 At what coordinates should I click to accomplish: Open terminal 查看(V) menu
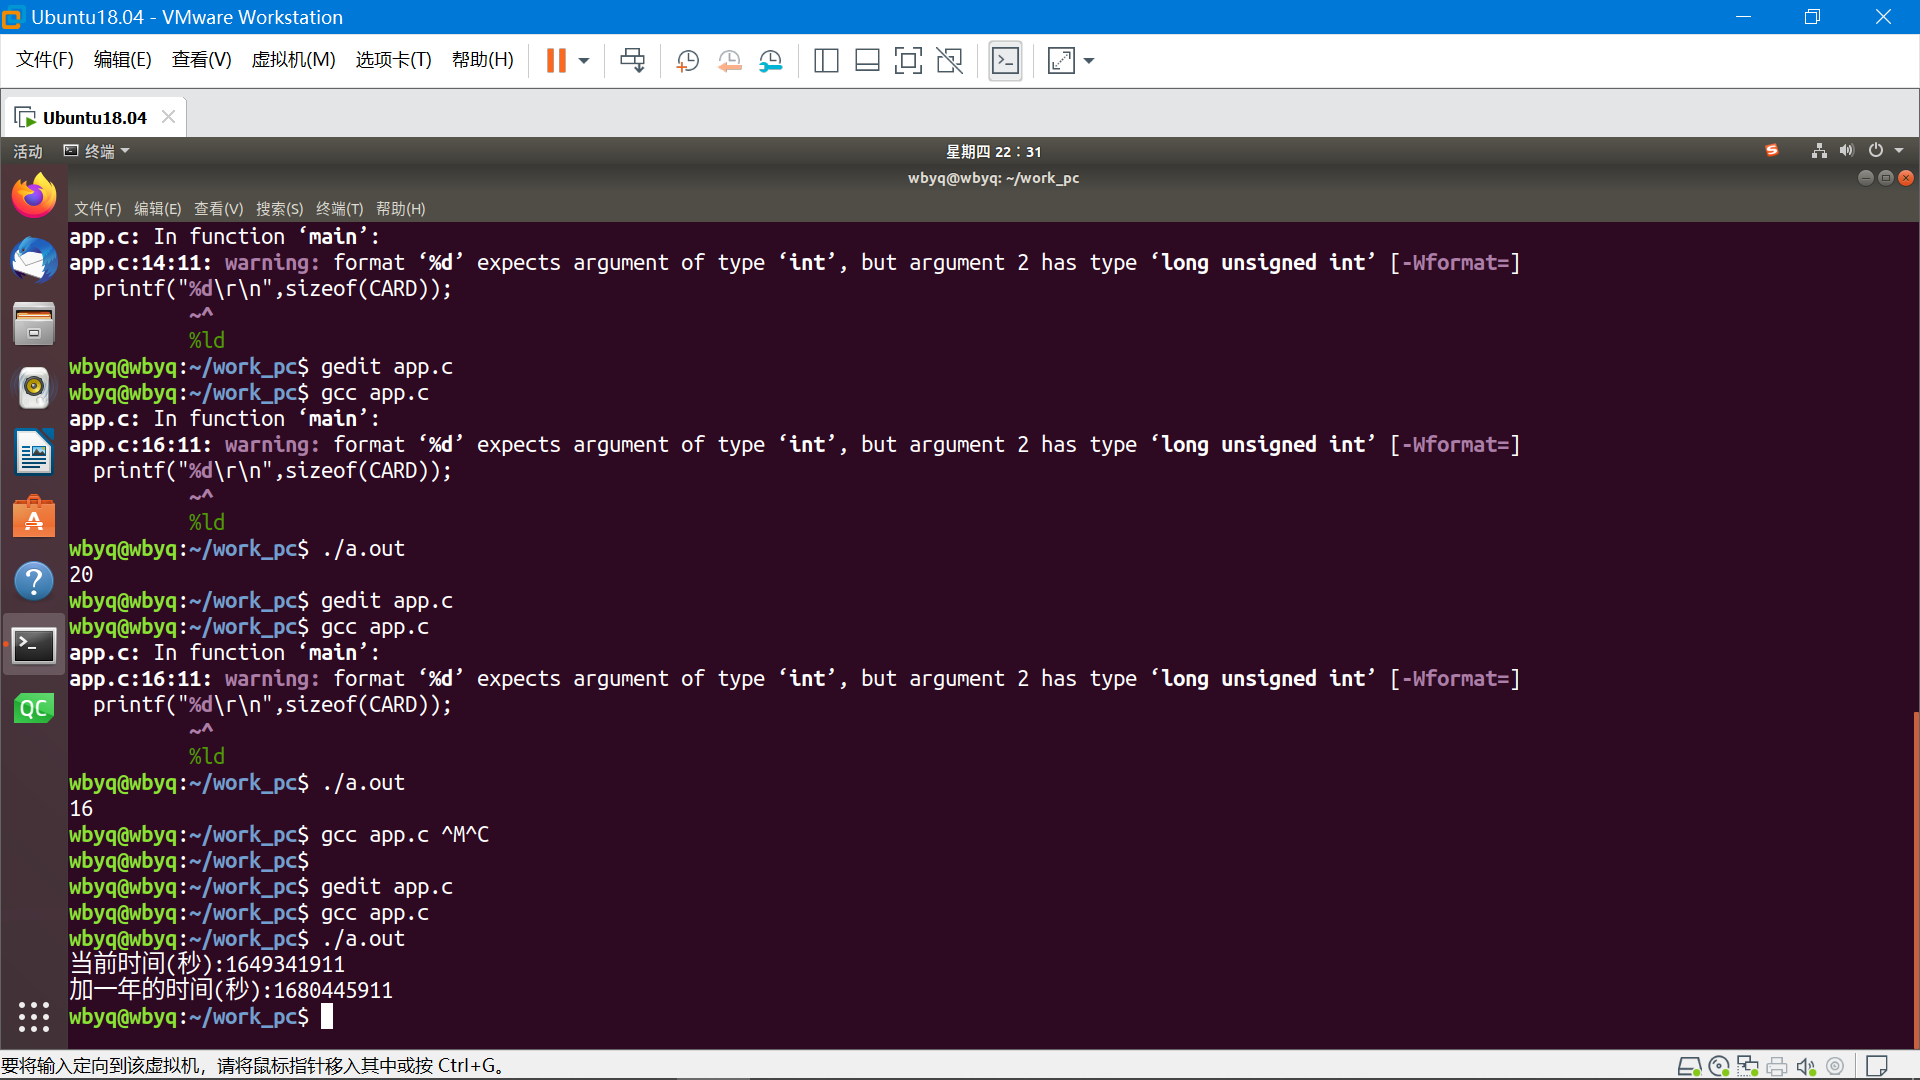click(x=219, y=209)
